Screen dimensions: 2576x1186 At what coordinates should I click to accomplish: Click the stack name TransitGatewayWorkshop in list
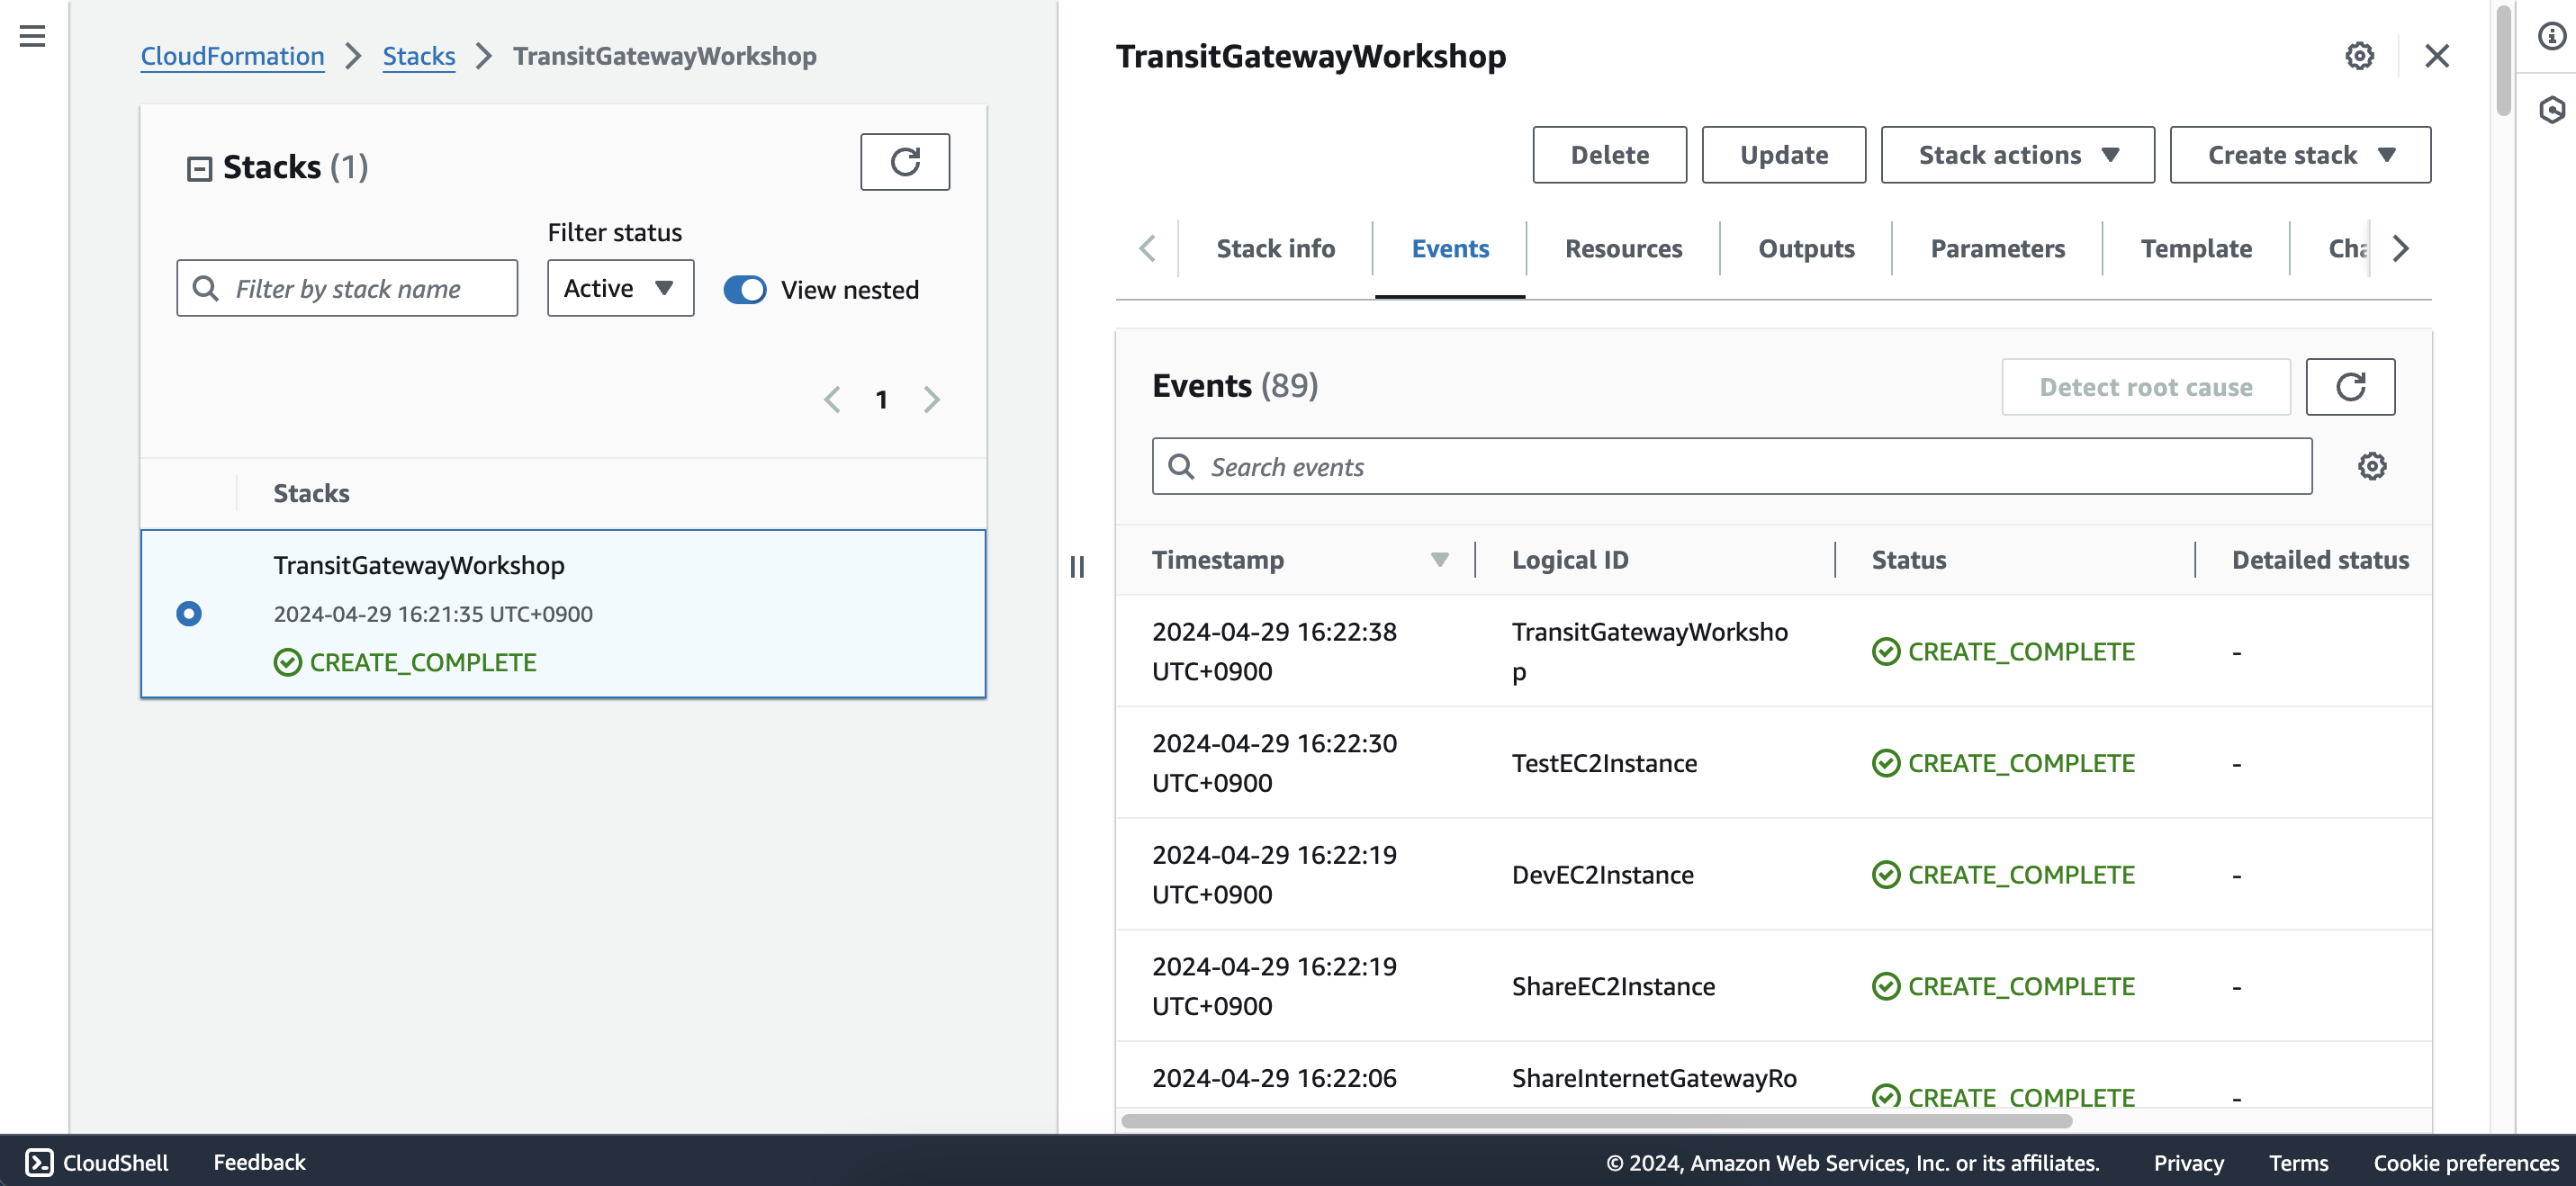click(419, 565)
